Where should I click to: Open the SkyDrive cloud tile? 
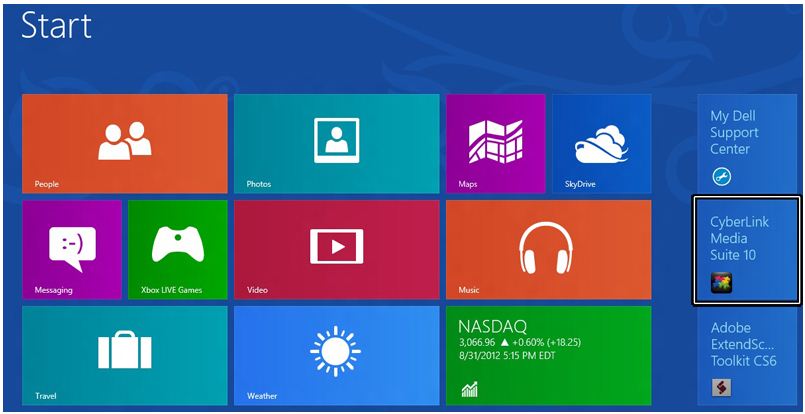[x=602, y=143]
